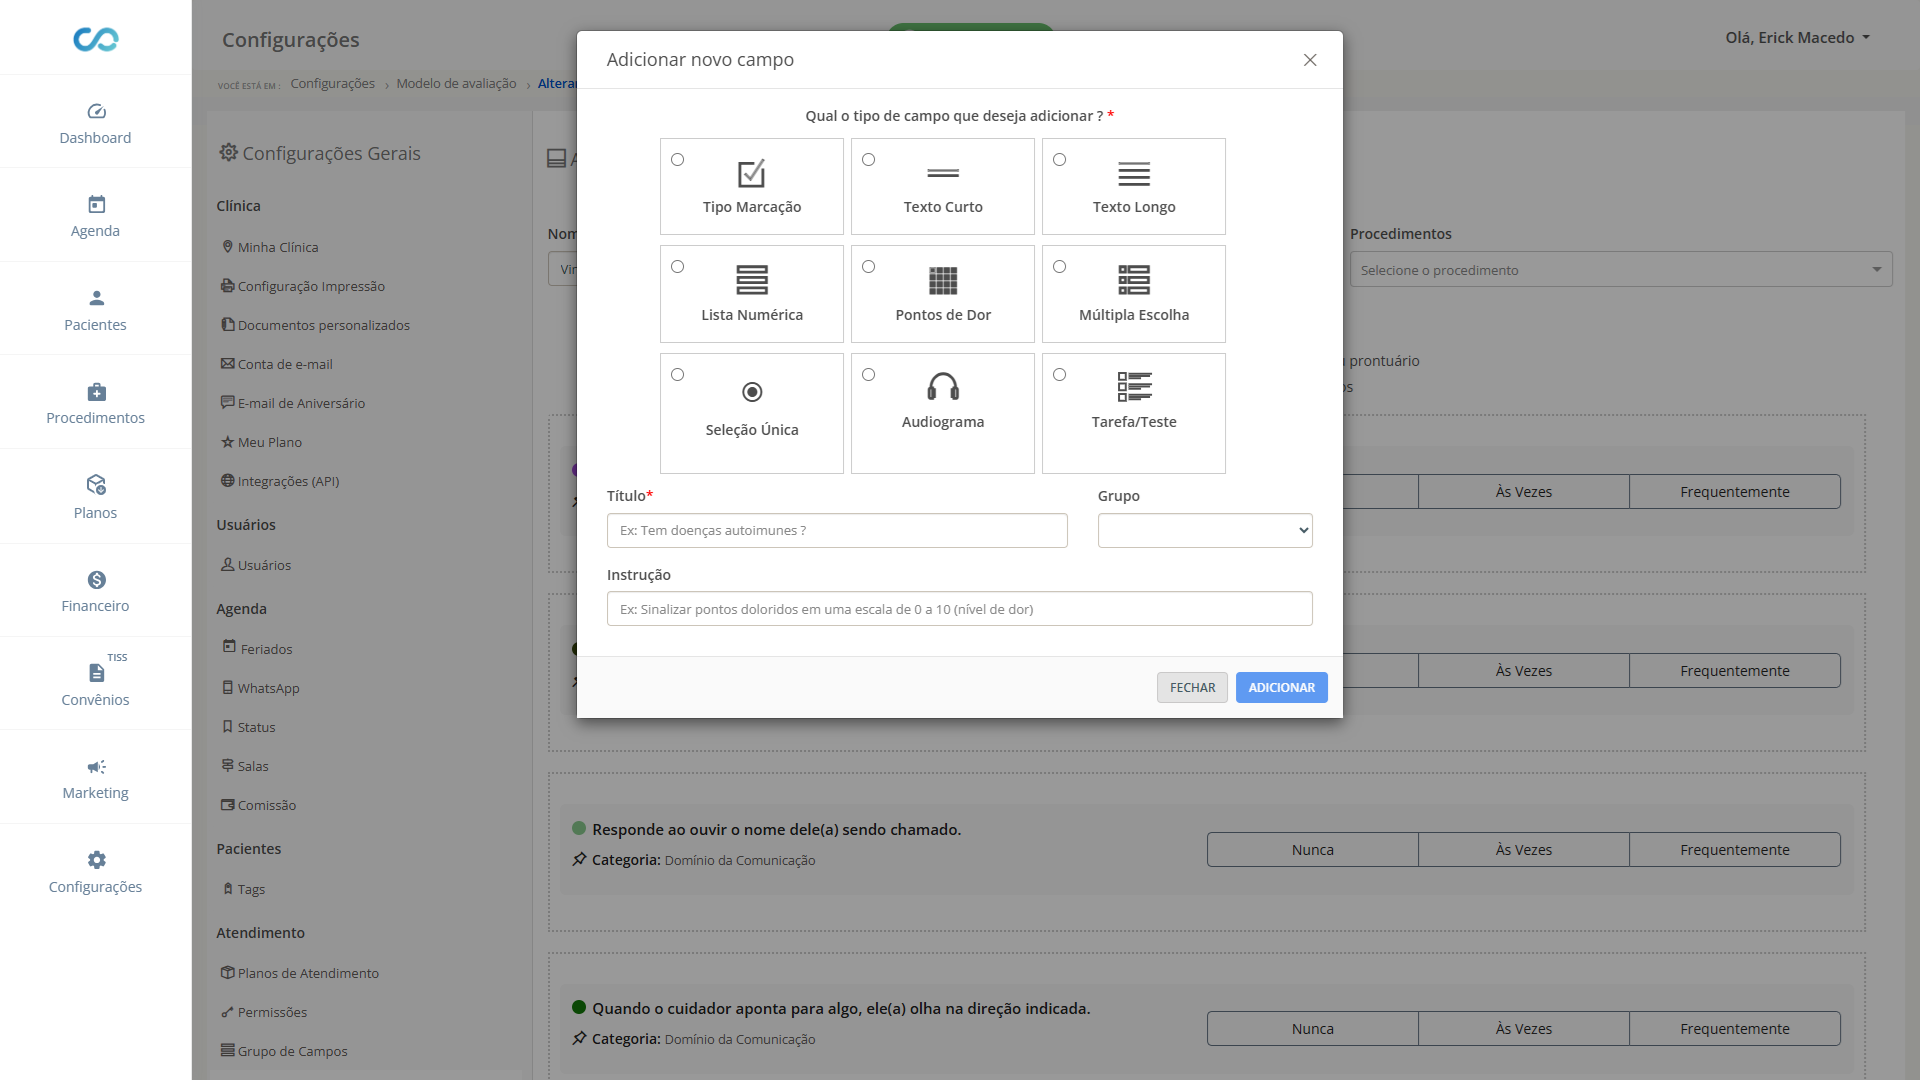Choose the Texto Longo radio button
This screenshot has width=1920, height=1080.
click(1060, 160)
